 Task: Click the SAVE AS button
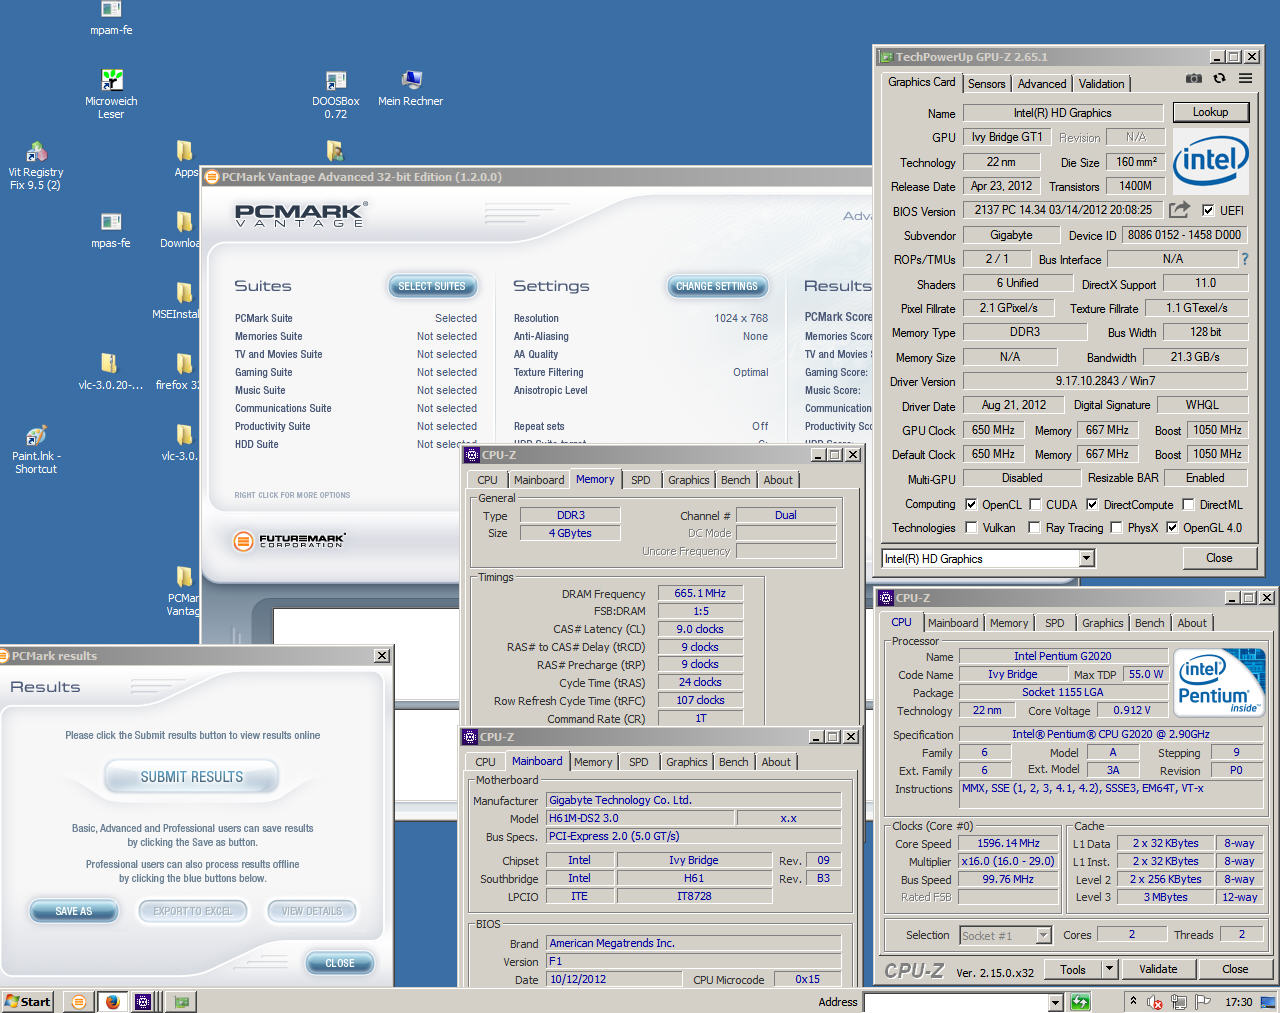[x=73, y=911]
